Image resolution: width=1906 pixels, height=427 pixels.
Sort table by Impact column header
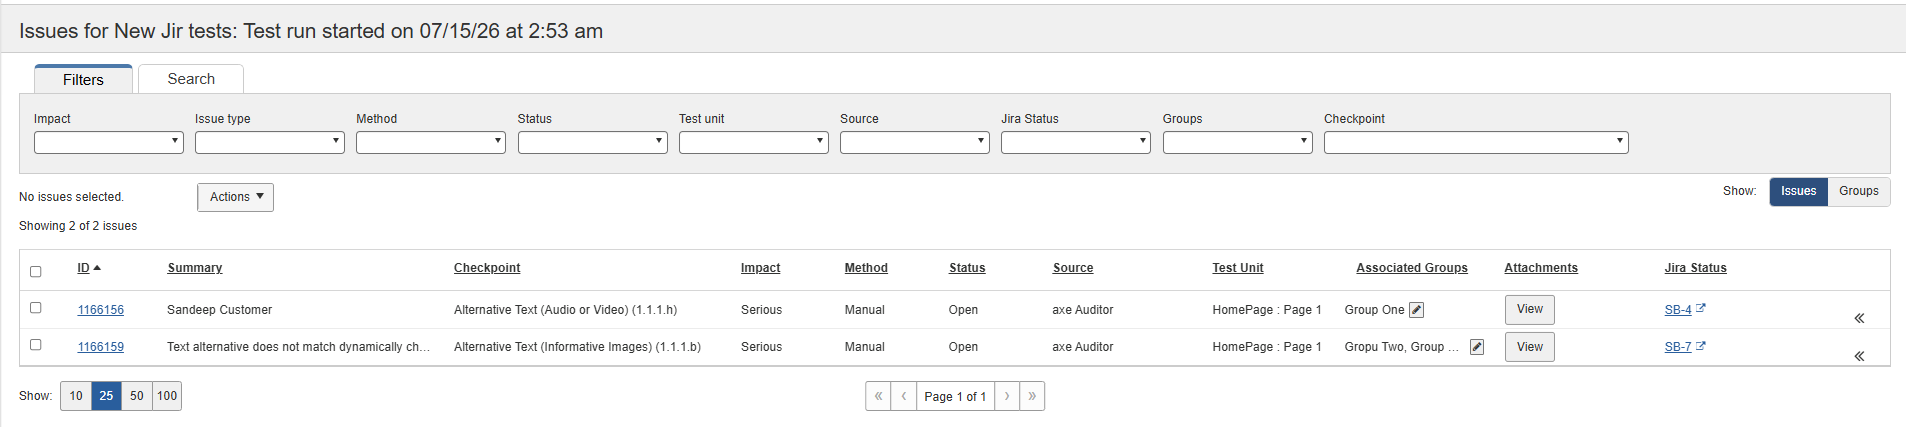pyautogui.click(x=760, y=268)
